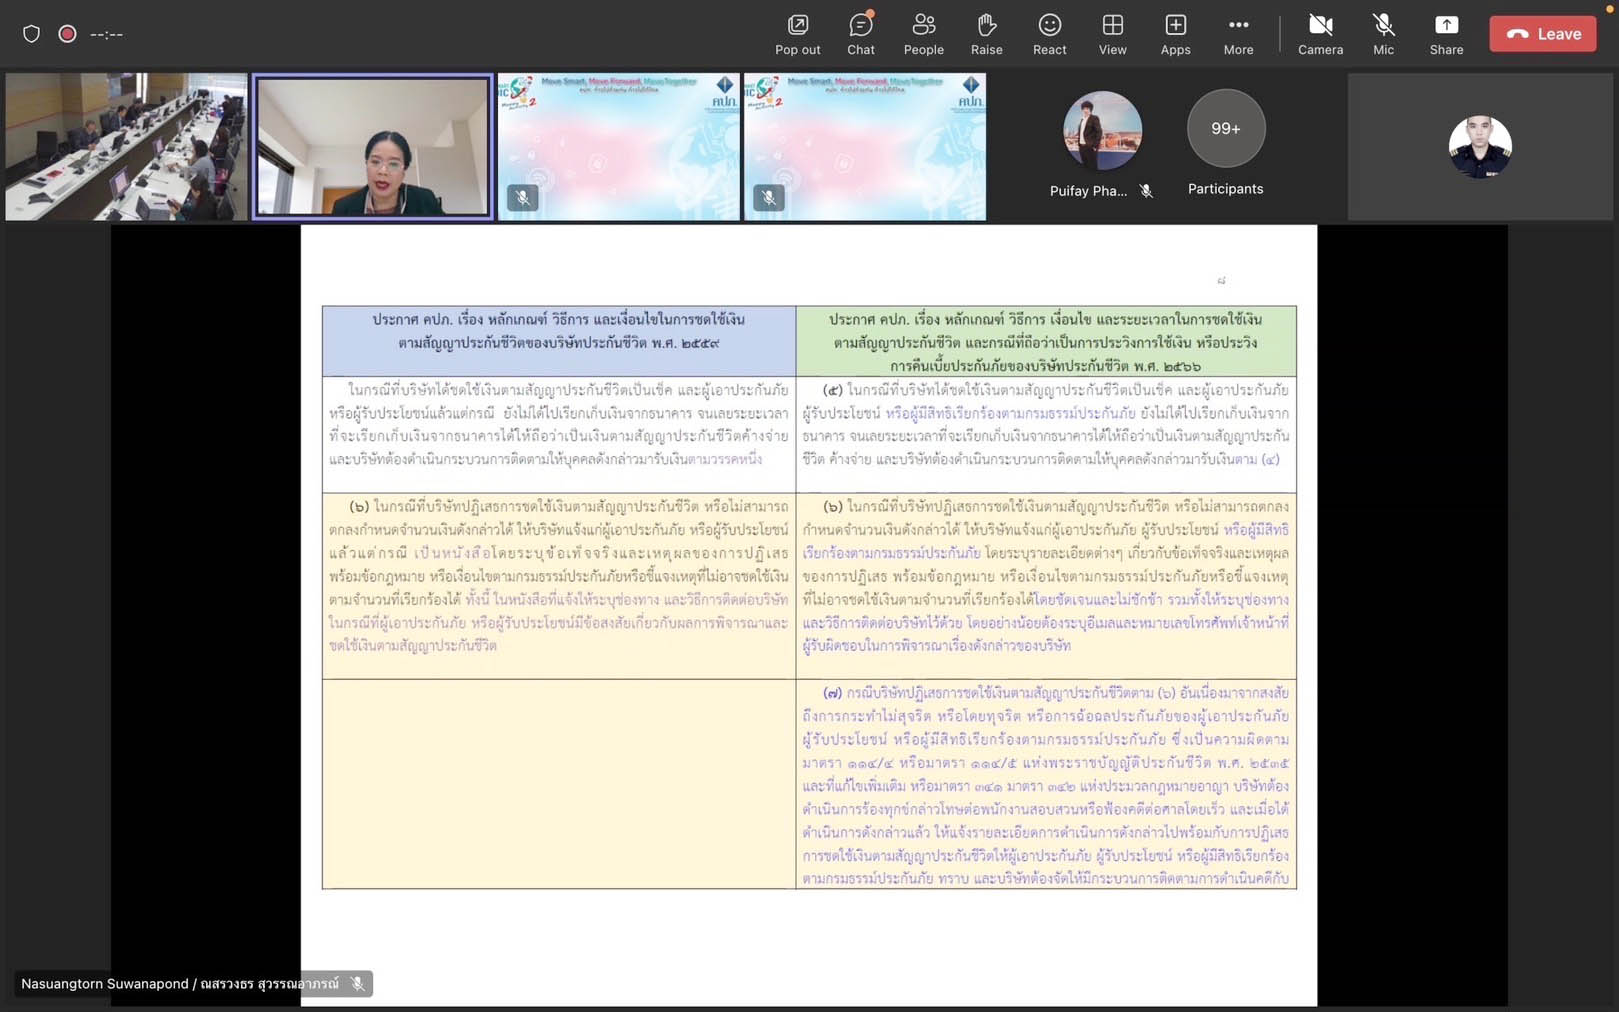
Task: Click the red recording indicator
Action: (x=67, y=34)
